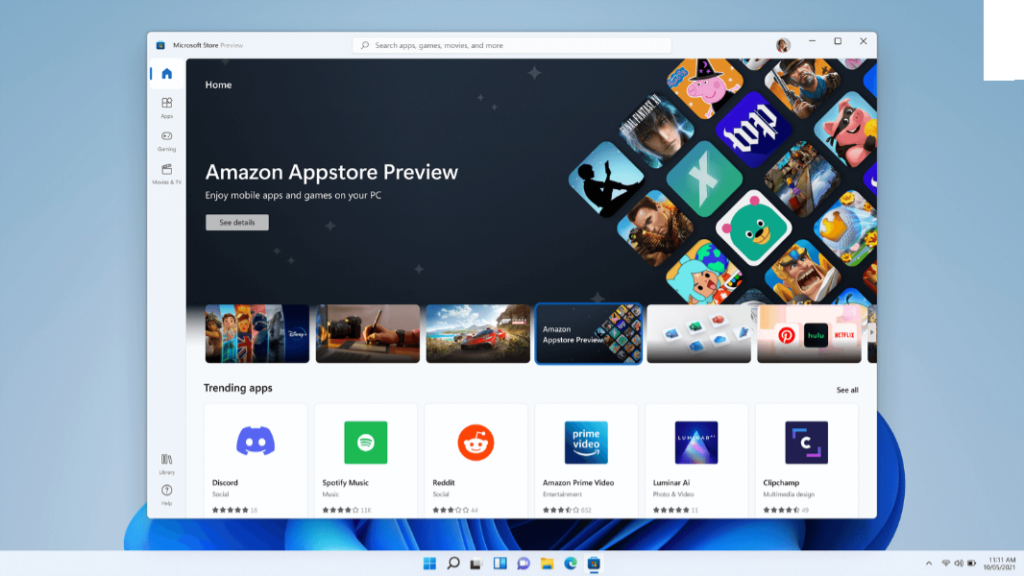Open the Movies & TV section

(x=166, y=172)
